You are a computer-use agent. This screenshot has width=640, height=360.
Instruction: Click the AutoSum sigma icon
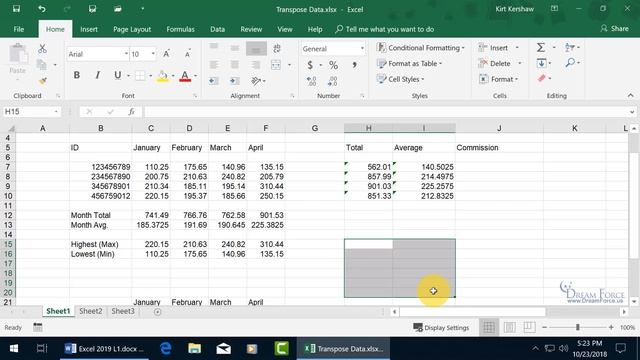click(x=541, y=48)
